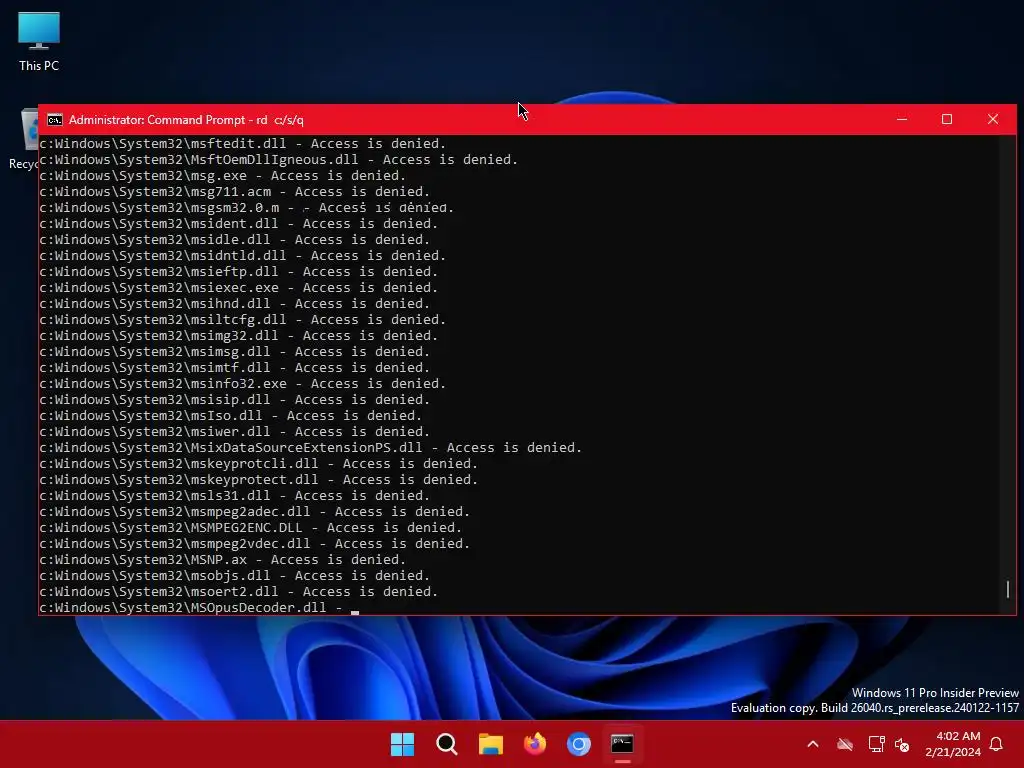Open OneDrive tray icon

845,744
